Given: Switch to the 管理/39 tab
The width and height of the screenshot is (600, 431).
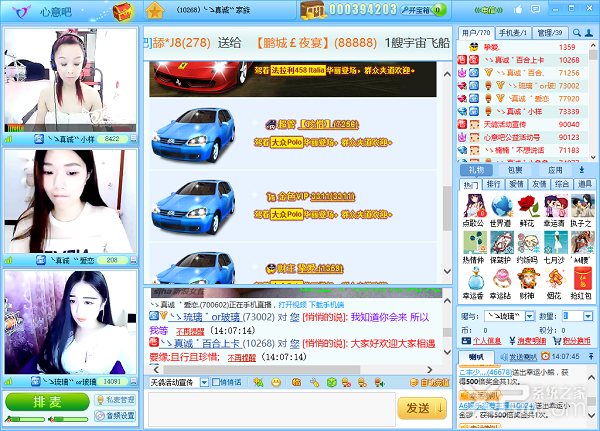Looking at the screenshot, I should click(x=549, y=33).
